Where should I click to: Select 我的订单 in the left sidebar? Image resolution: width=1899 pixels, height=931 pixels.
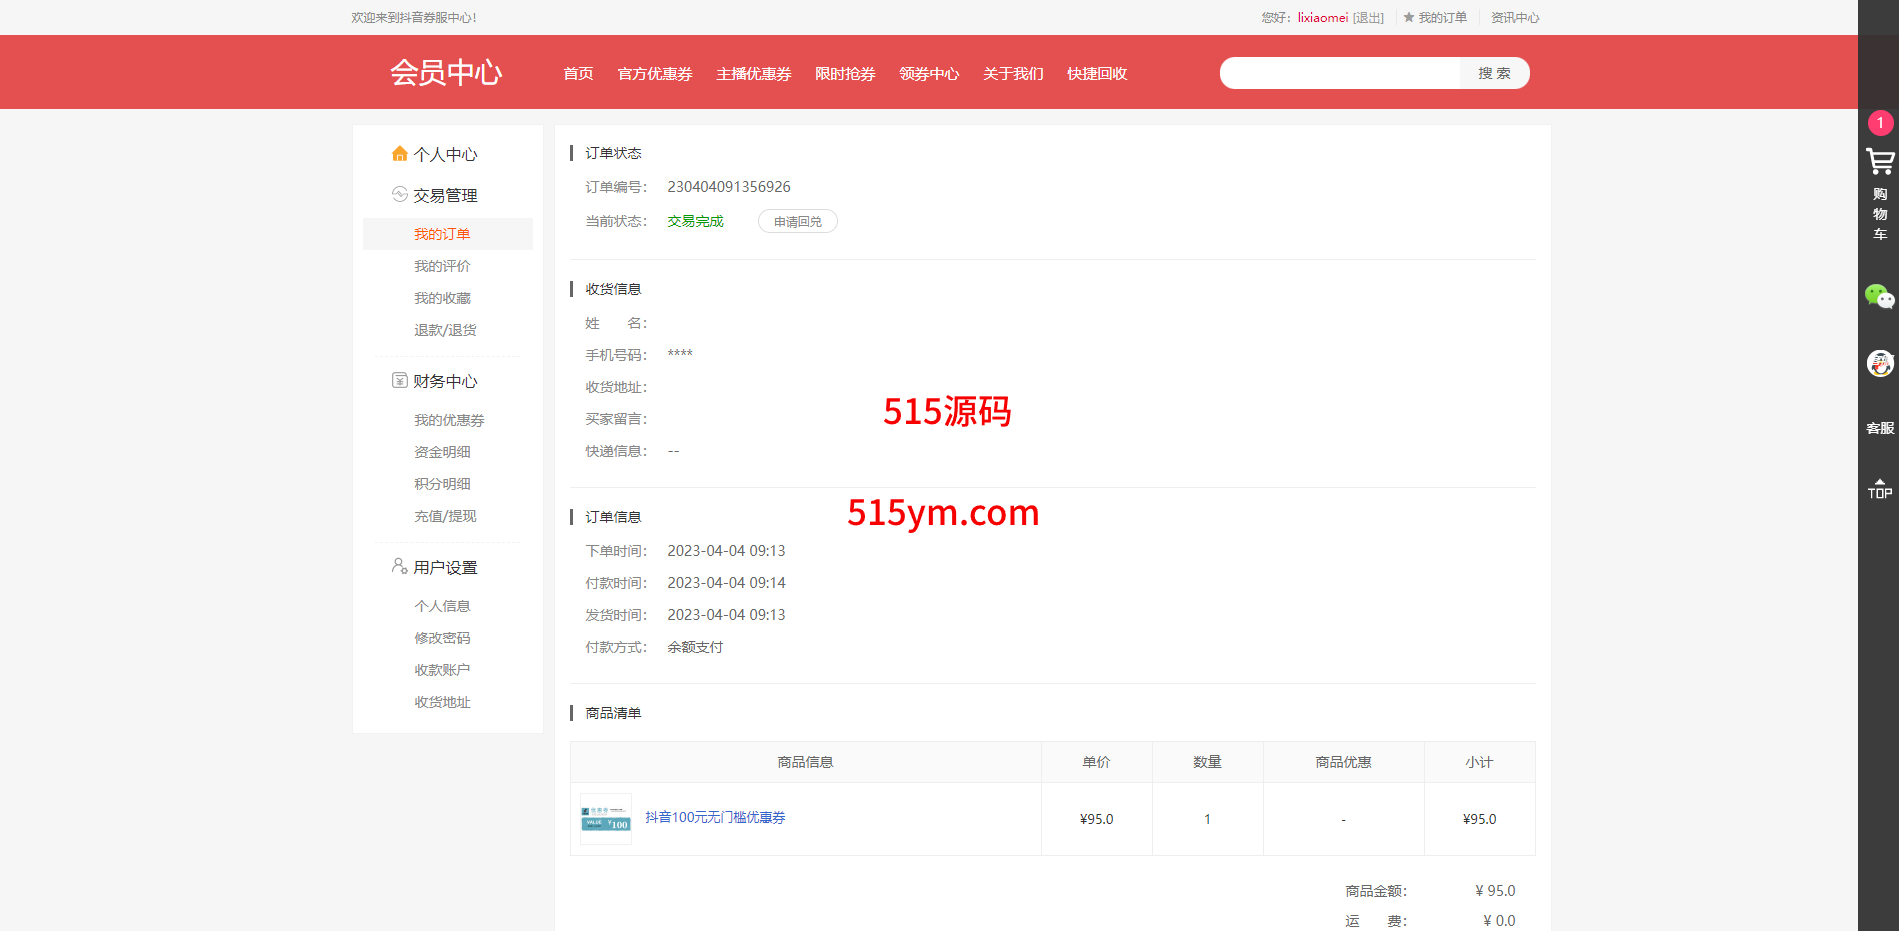tap(442, 234)
